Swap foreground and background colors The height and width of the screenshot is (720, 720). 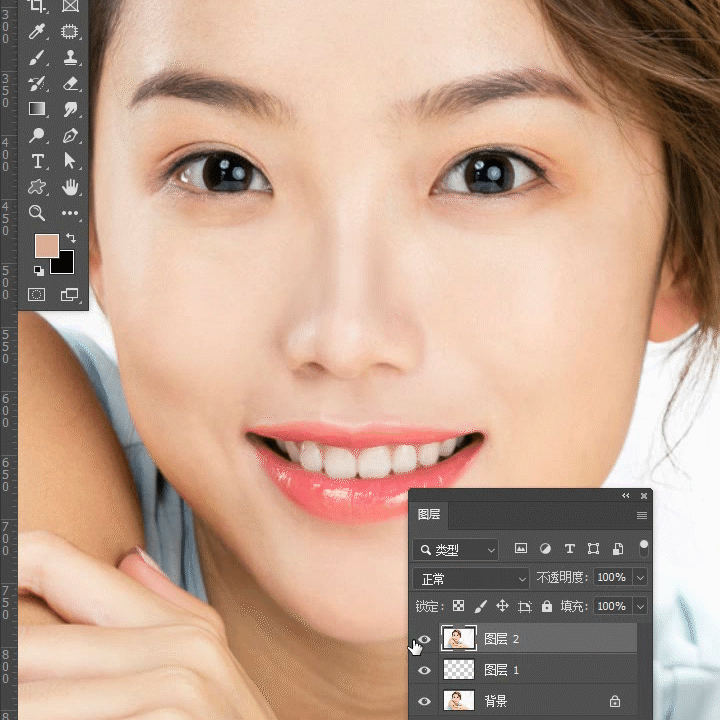point(71,238)
